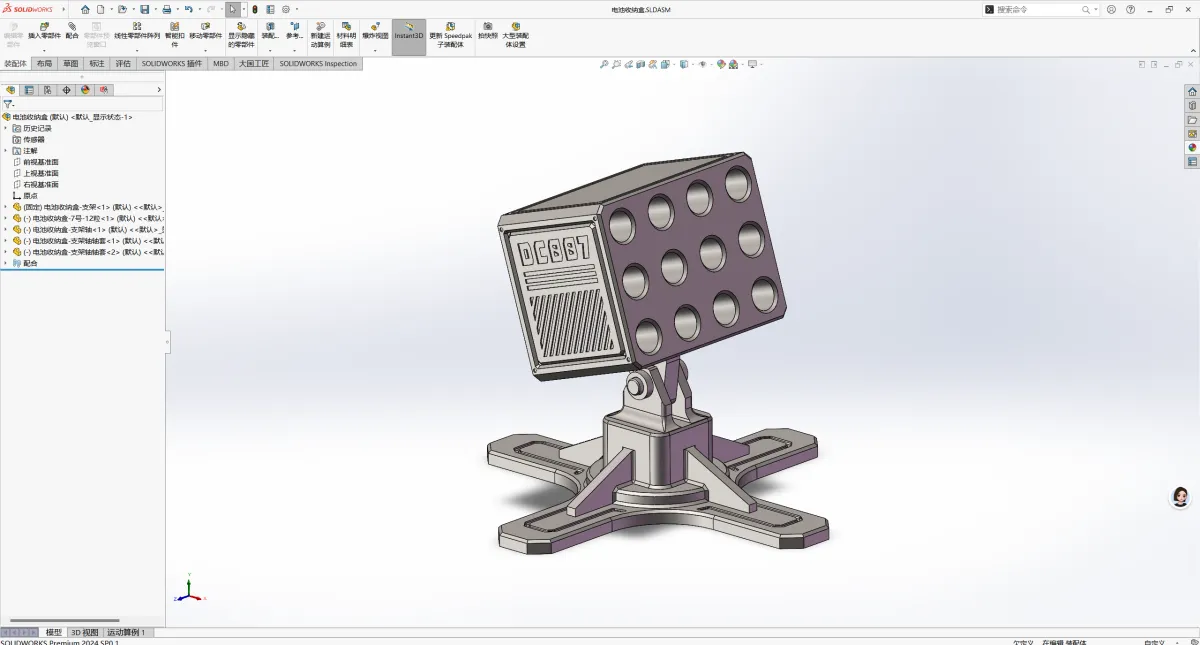The image size is (1200, 645).
Task: Open SOLIDWORKS Resources home in task pane
Action: 1192,91
